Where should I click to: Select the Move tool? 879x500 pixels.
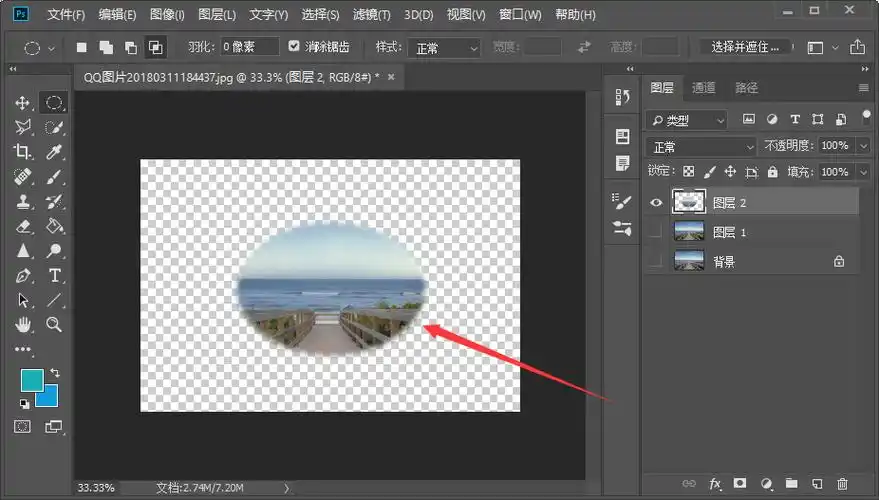point(22,103)
